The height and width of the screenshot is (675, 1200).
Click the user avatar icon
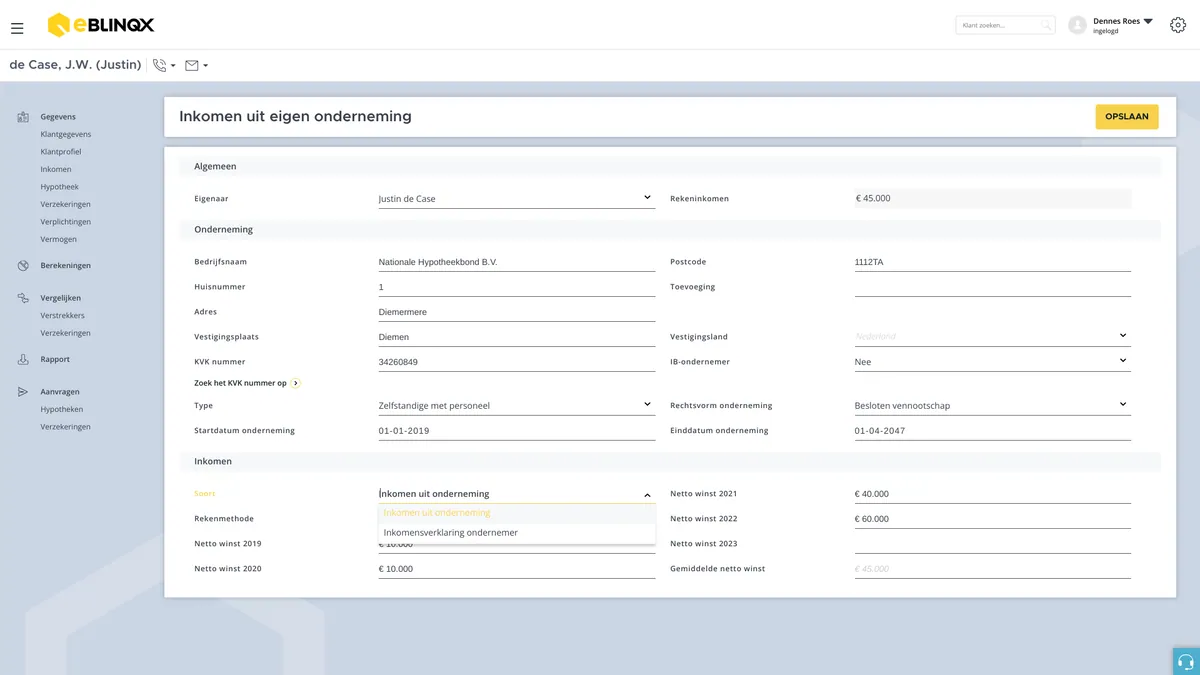[x=1077, y=25]
